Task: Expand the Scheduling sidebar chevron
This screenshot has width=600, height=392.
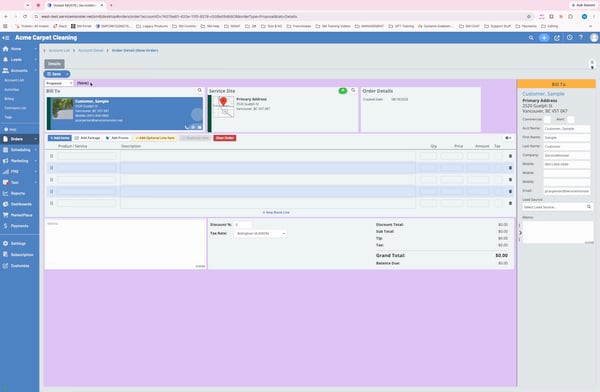Action: [36, 150]
